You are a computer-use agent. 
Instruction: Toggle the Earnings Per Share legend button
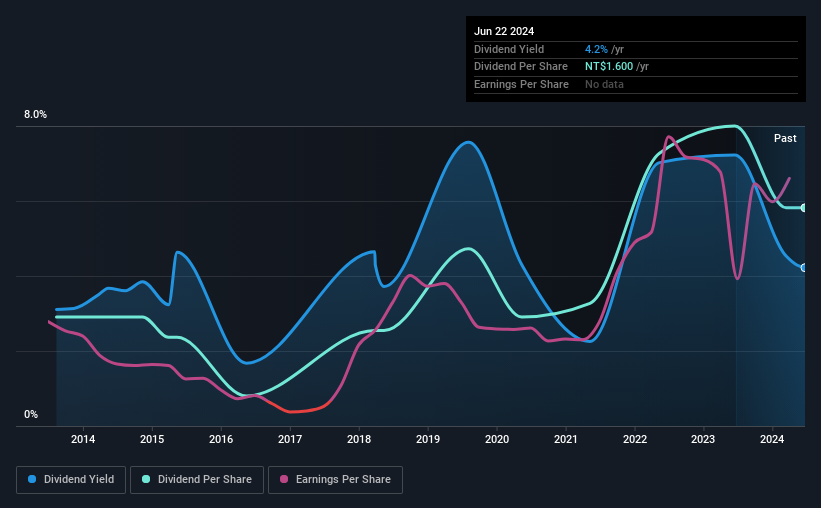[335, 480]
